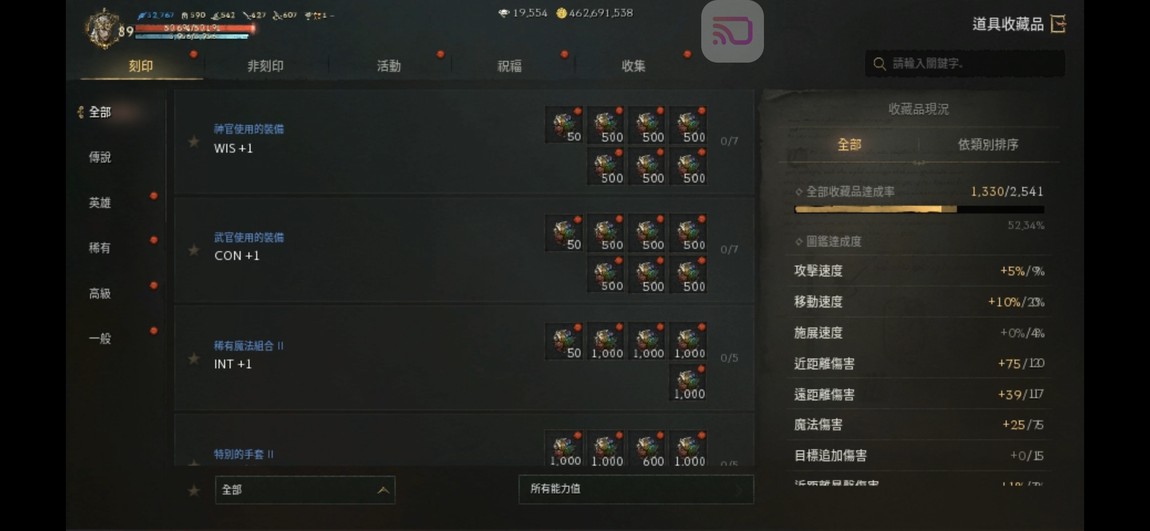Toggle the bottom favorites star filter
This screenshot has width=1150, height=531.
(x=194, y=491)
